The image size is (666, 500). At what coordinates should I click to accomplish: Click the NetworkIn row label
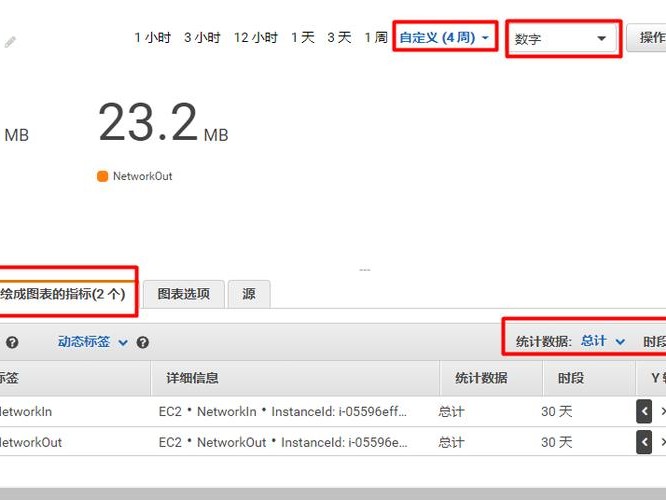(26, 412)
